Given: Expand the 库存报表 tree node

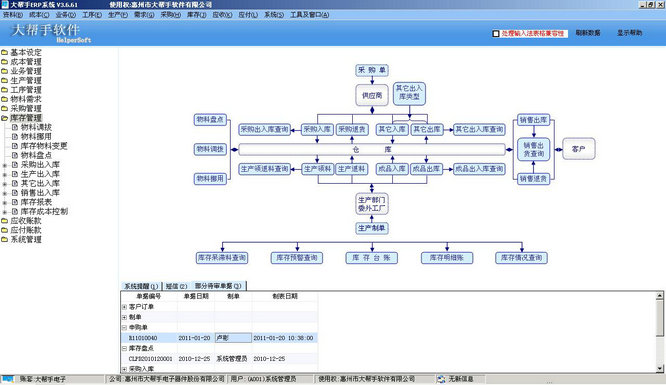Looking at the screenshot, I should [x=5, y=202].
